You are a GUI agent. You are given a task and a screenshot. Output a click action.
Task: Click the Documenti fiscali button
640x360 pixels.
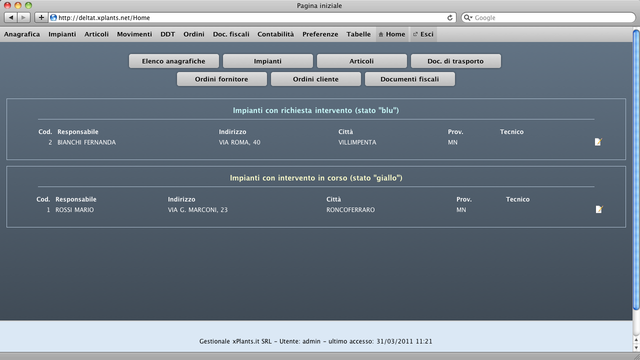[x=410, y=79]
